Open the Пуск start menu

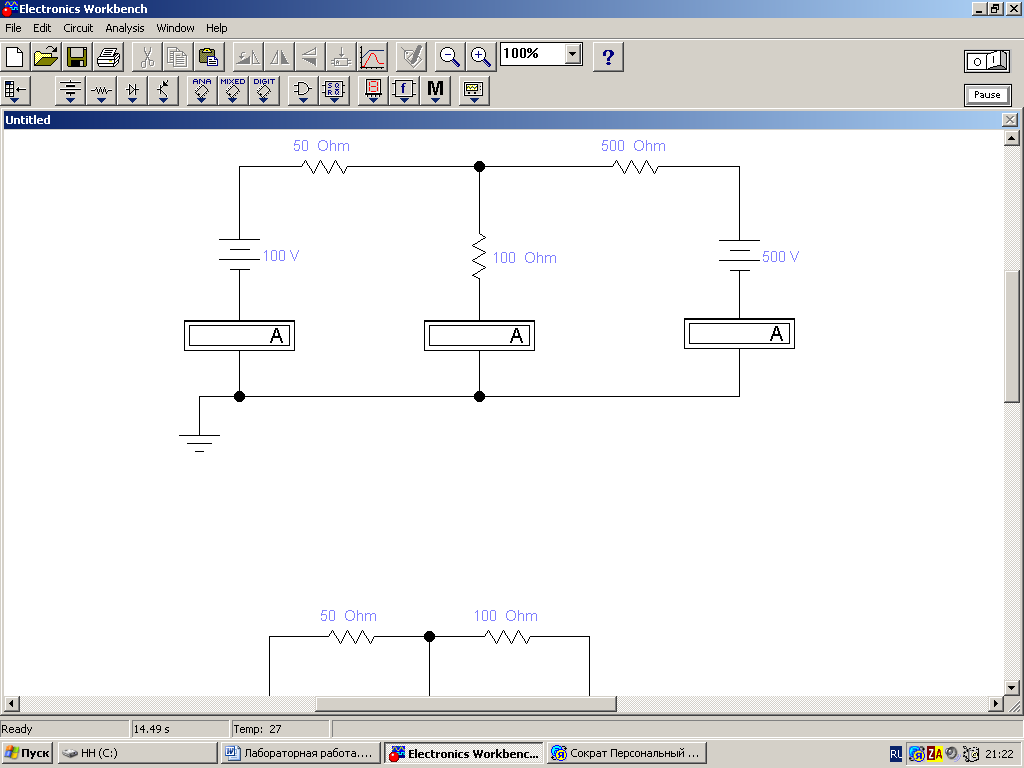(x=27, y=753)
